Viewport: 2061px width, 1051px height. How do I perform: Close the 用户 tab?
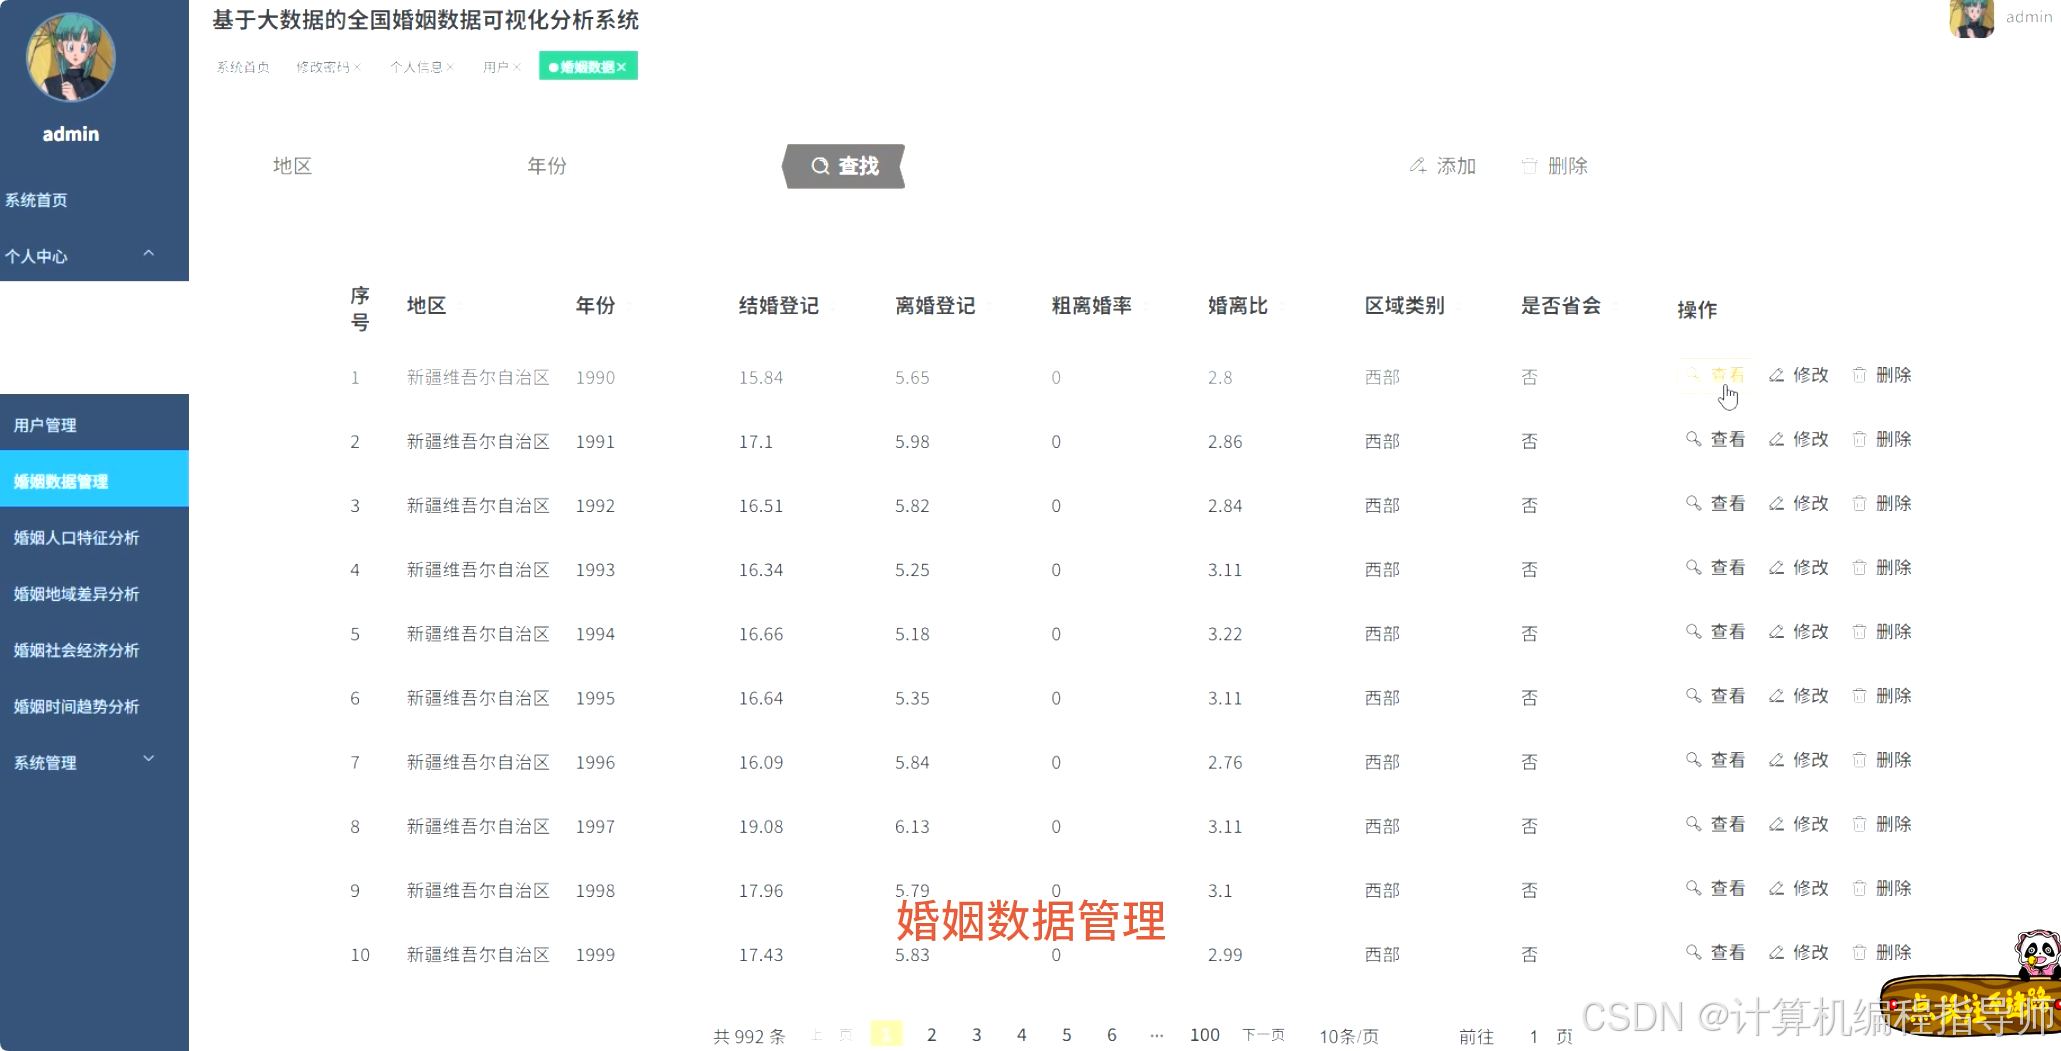pos(517,67)
